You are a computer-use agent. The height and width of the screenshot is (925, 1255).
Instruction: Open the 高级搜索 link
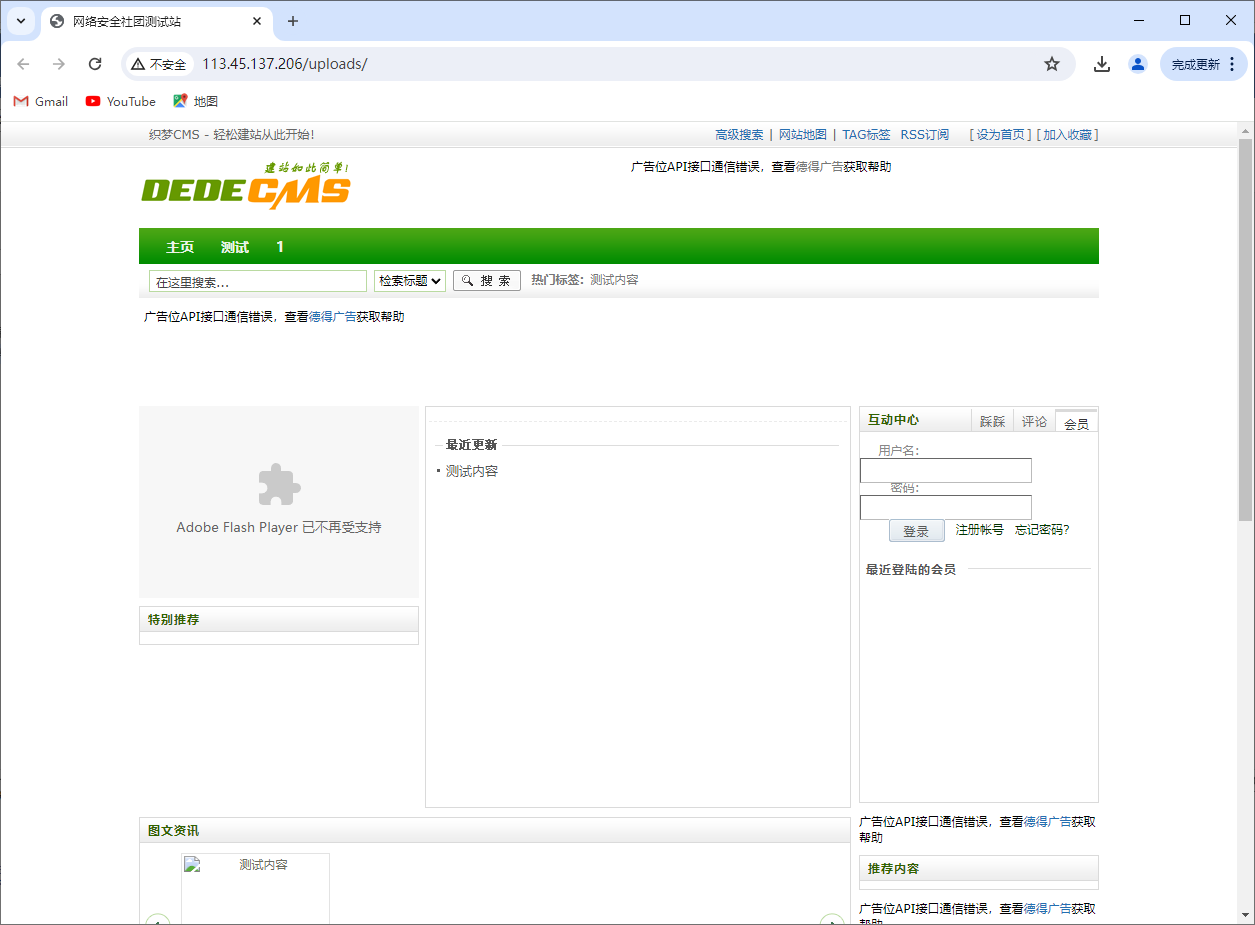(739, 135)
